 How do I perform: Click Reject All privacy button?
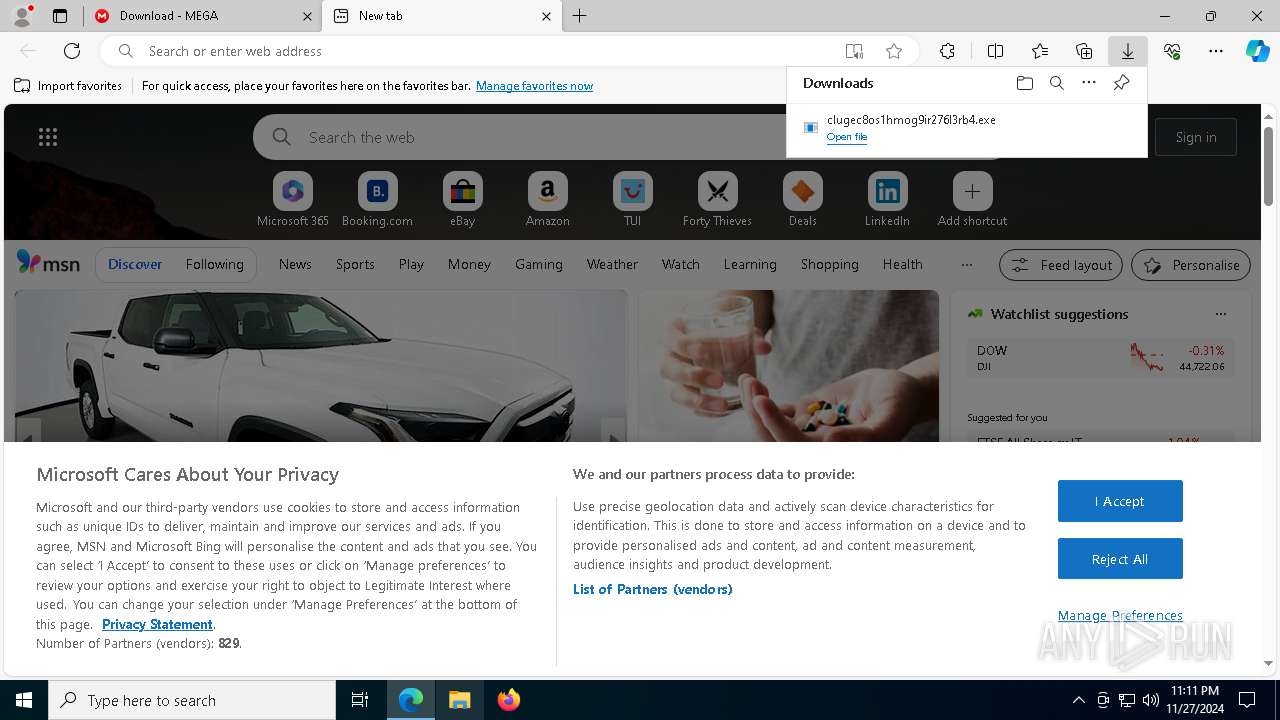pyautogui.click(x=1120, y=559)
